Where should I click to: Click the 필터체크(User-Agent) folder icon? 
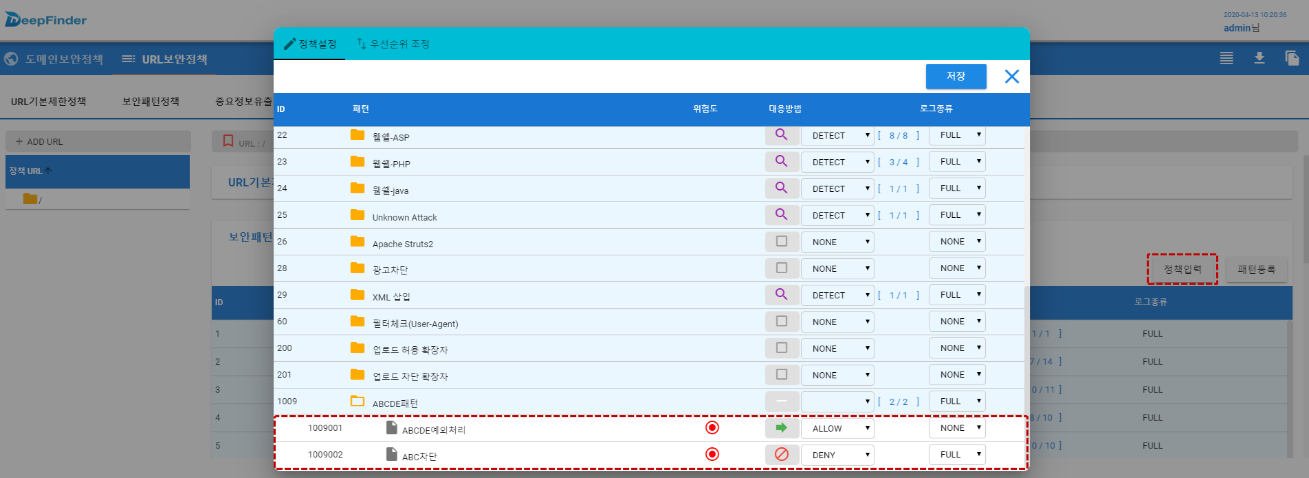(357, 321)
